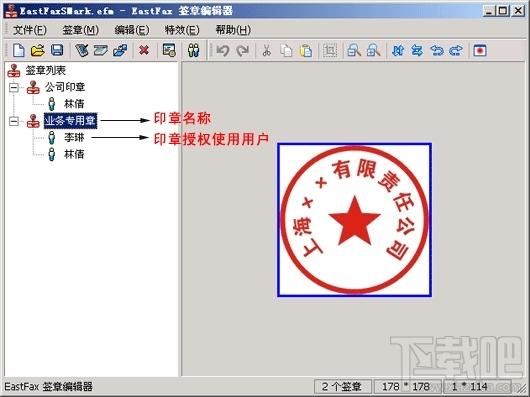Maximize the EastFax editor window
The image size is (530, 397).
pyautogui.click(x=503, y=11)
